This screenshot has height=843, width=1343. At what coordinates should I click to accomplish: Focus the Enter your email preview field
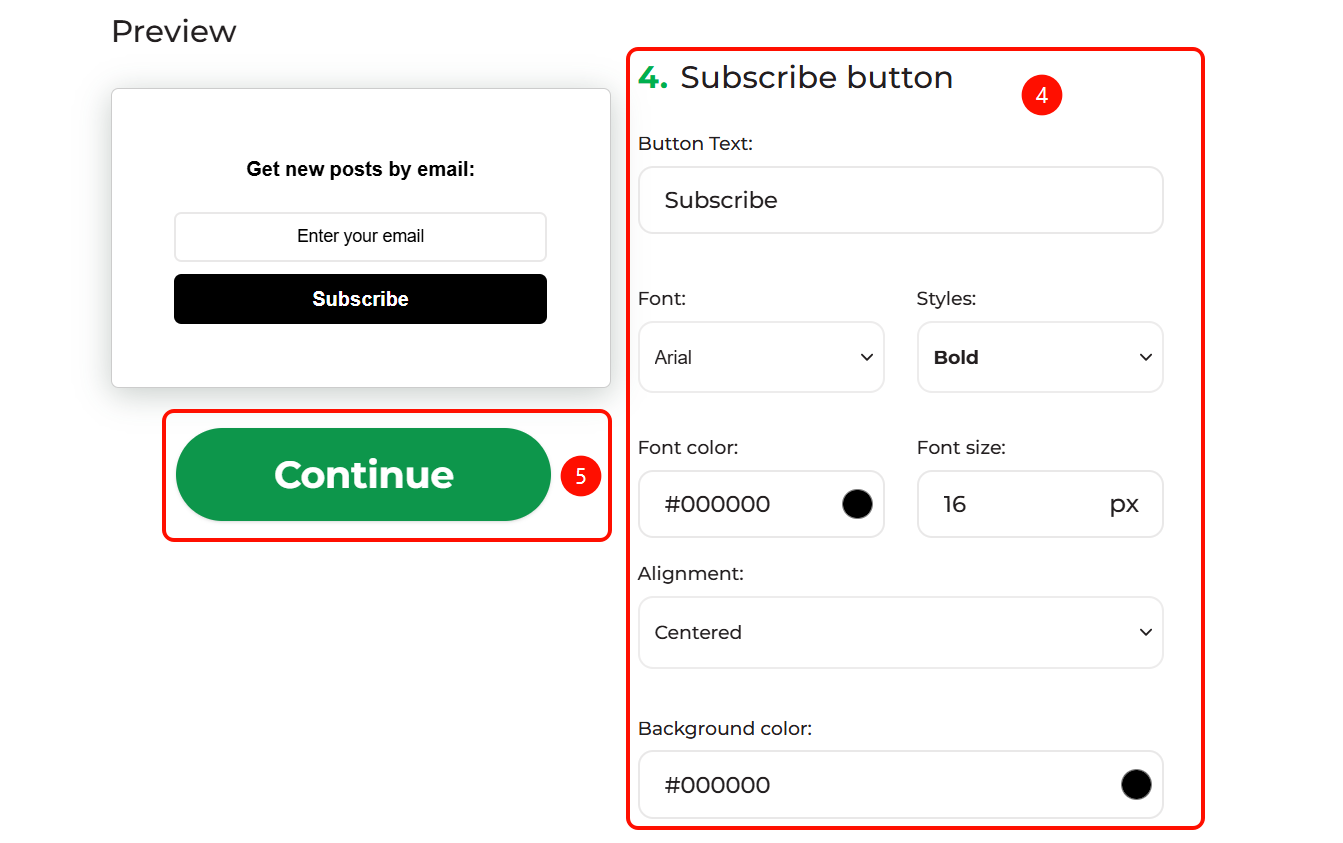[x=360, y=237]
